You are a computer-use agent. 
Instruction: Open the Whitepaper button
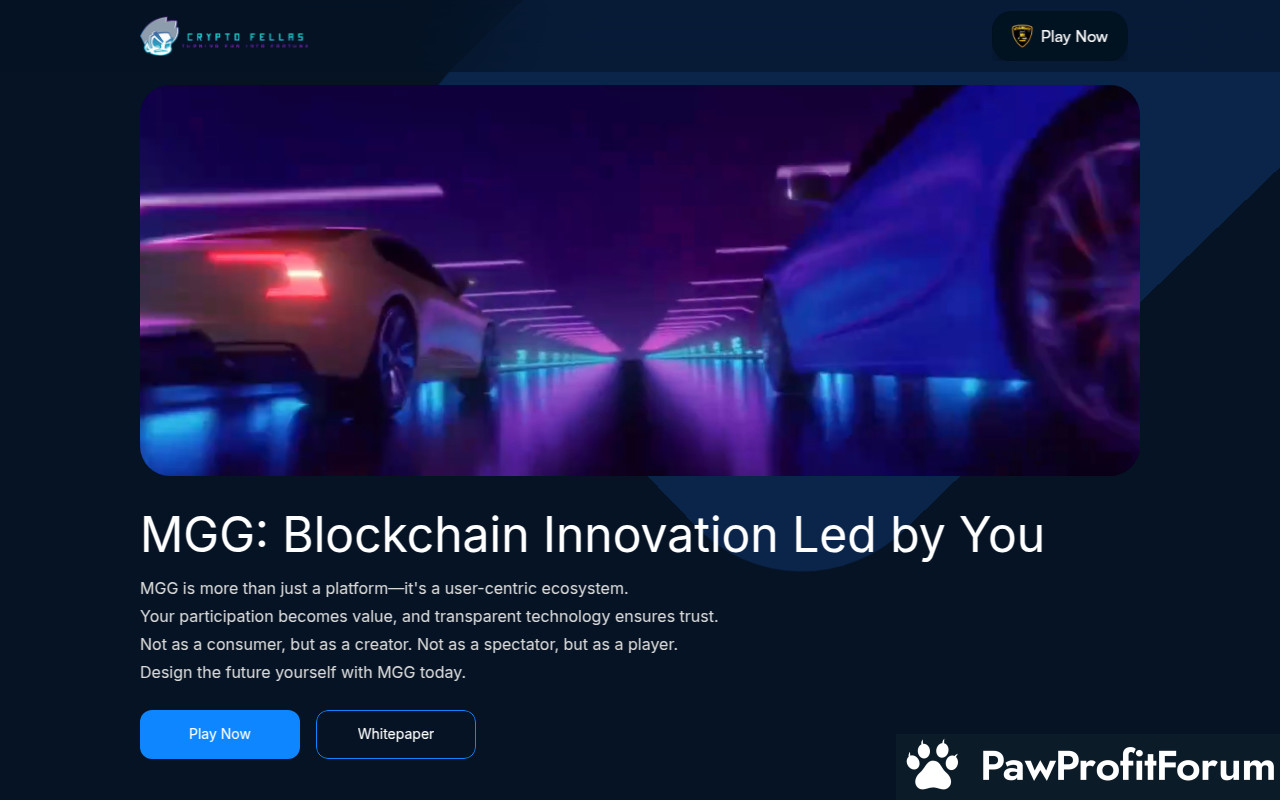396,734
